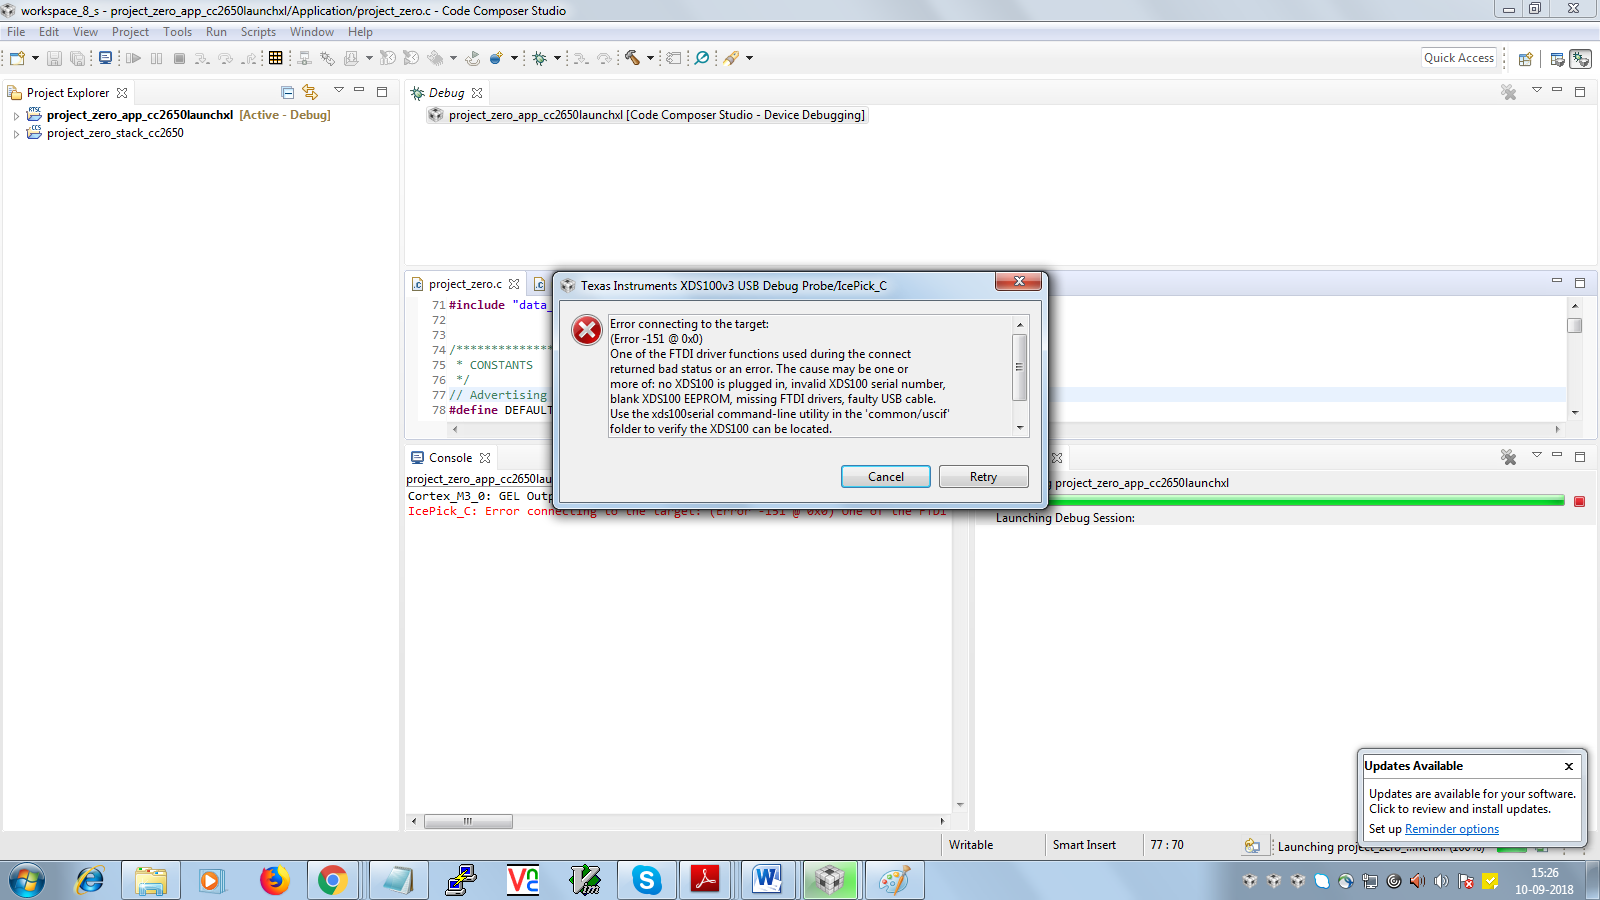This screenshot has height=900, width=1600.
Task: Open the File menu
Action: pyautogui.click(x=16, y=32)
